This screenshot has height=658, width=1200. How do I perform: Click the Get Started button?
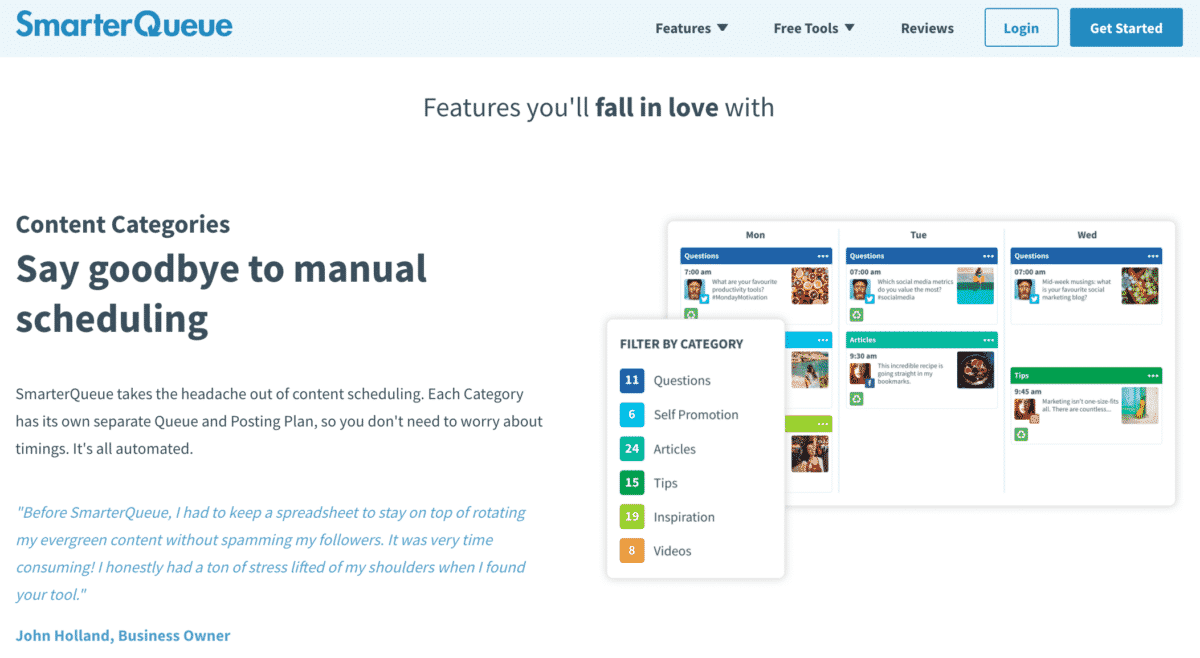tap(1126, 28)
